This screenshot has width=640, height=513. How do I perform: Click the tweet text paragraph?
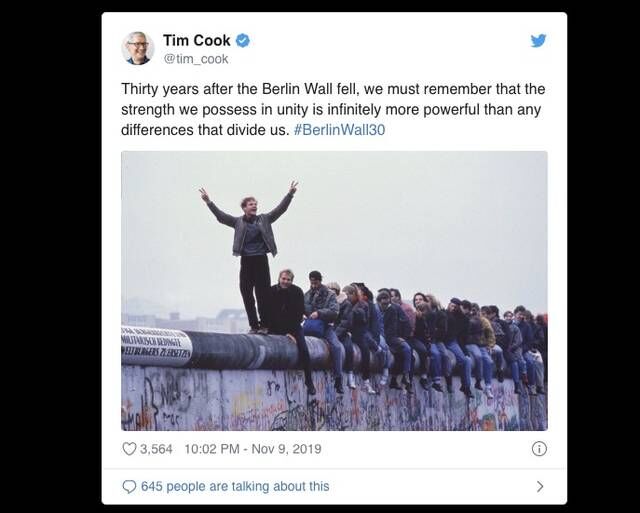[x=333, y=109]
